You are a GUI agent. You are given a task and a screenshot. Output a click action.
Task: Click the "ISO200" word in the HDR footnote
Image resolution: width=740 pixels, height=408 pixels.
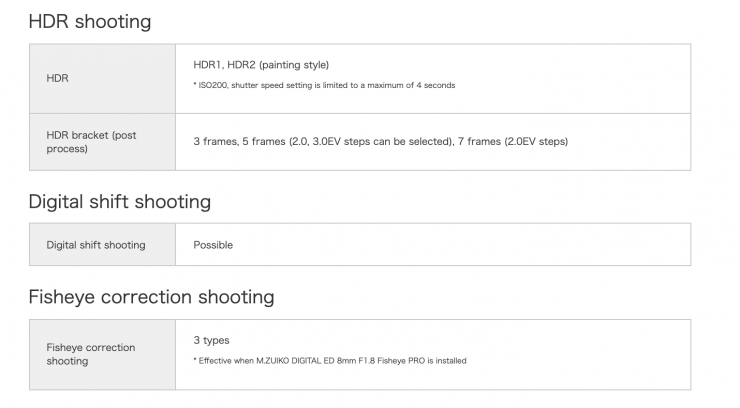click(212, 85)
